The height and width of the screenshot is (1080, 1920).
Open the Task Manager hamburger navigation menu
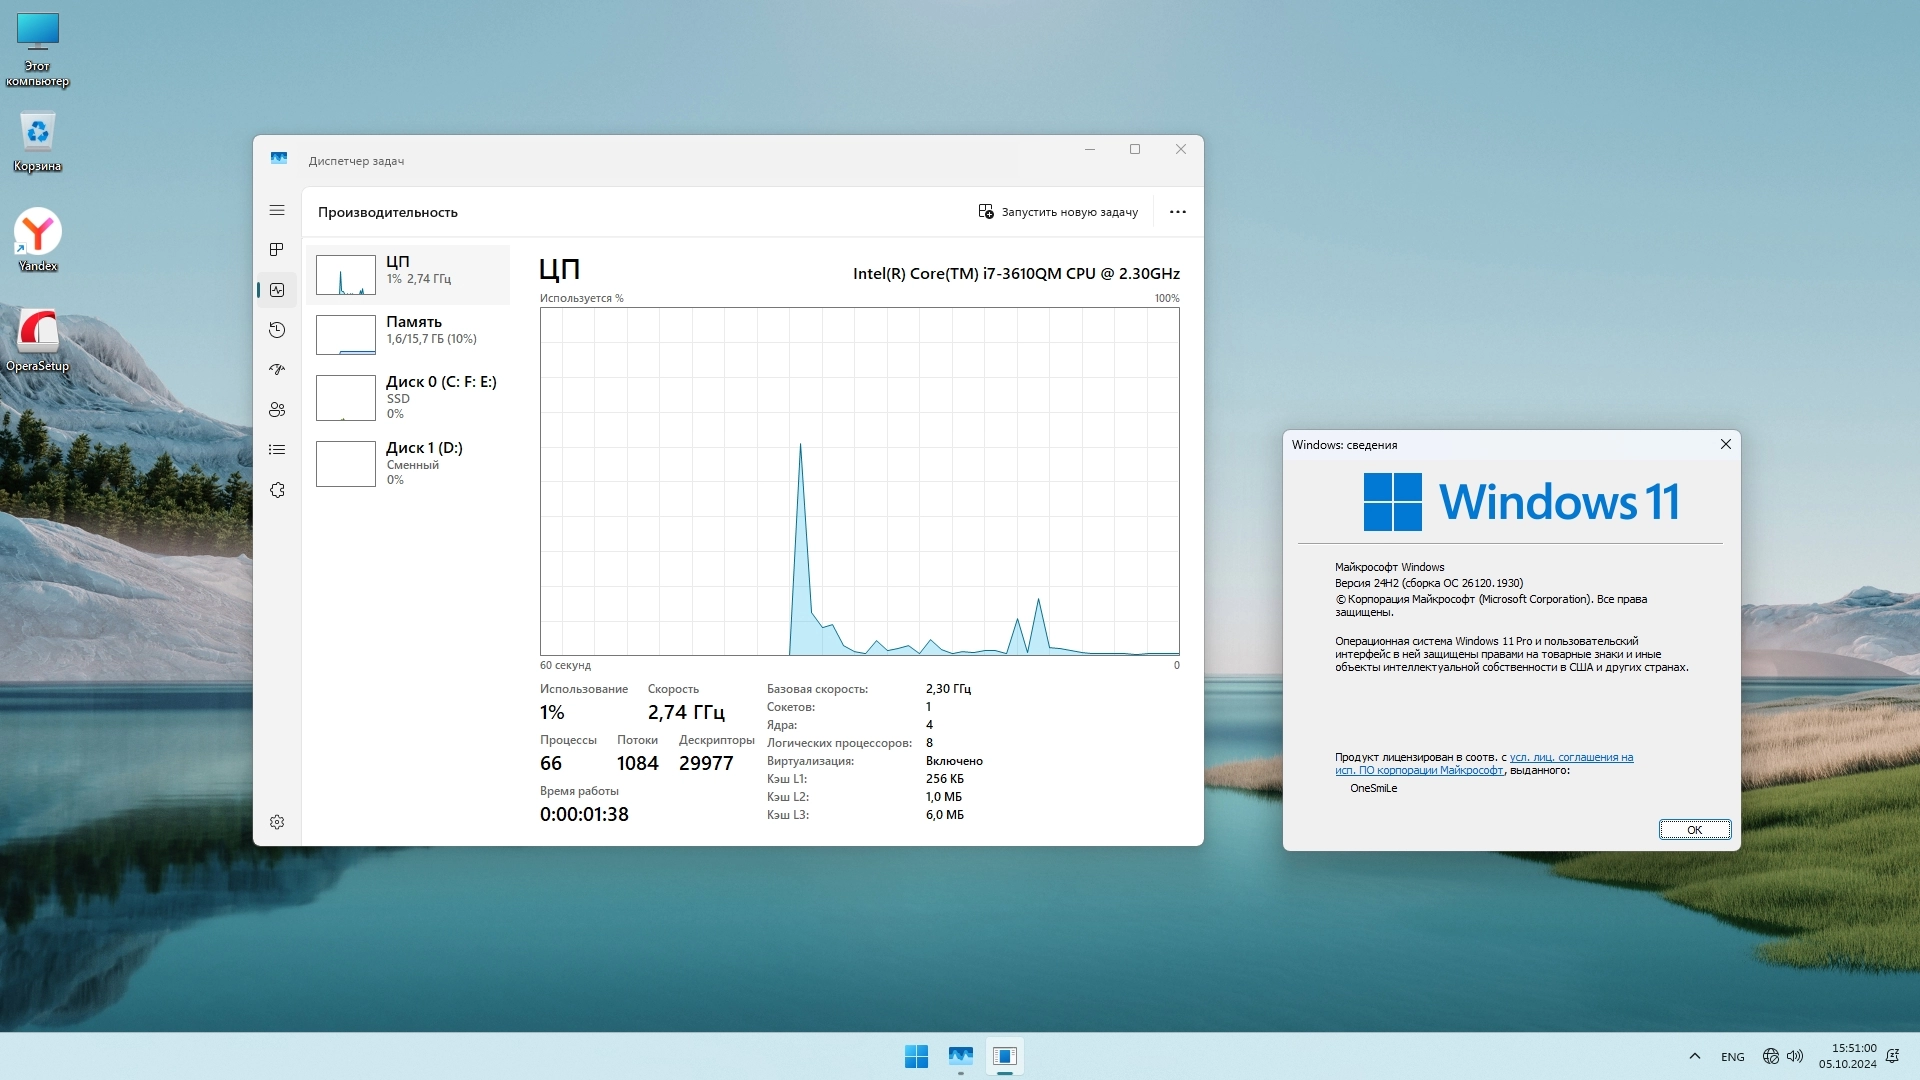tap(277, 210)
